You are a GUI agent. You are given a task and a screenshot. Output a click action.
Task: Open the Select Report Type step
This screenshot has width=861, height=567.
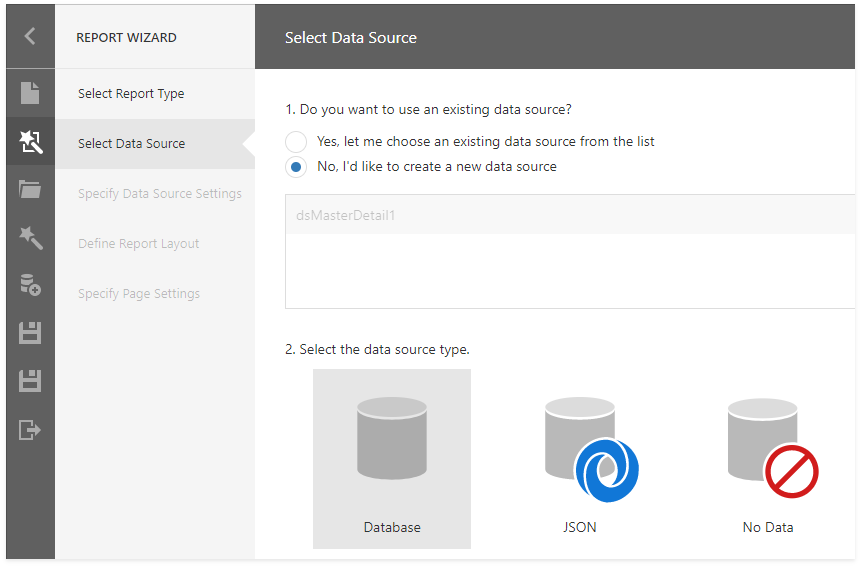pos(131,94)
